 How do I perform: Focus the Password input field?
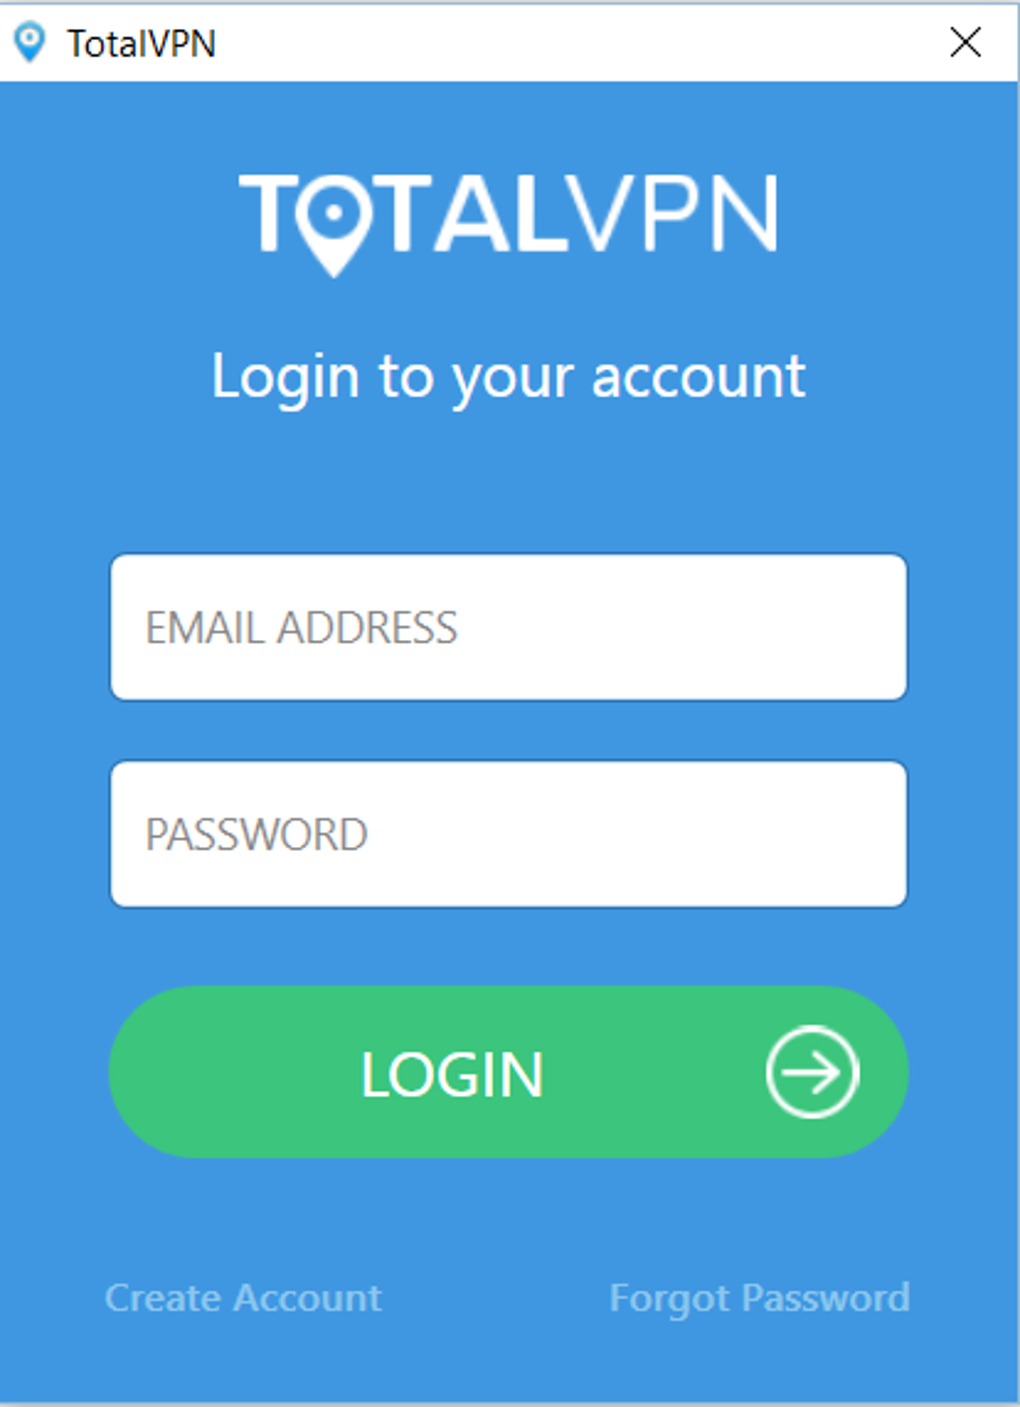click(509, 834)
